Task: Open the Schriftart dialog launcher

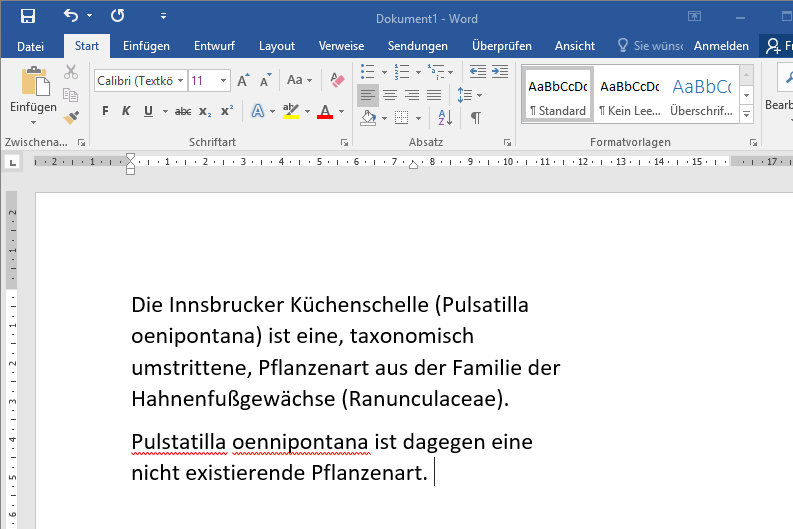Action: [x=344, y=143]
